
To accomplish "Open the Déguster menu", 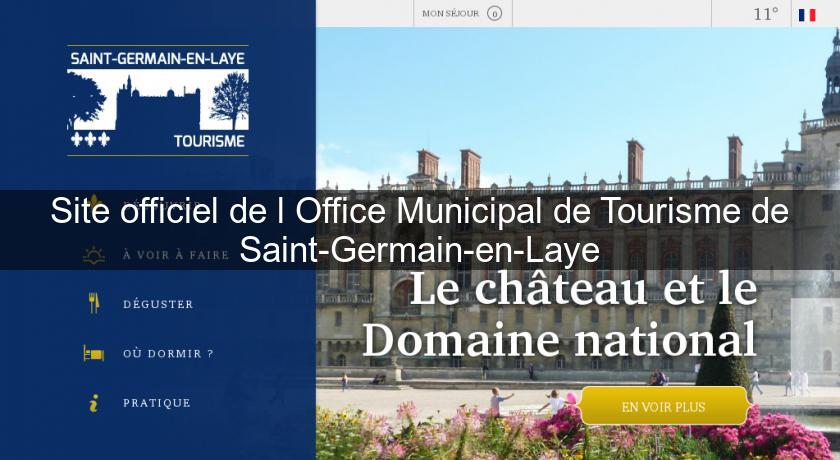I will pos(158,304).
